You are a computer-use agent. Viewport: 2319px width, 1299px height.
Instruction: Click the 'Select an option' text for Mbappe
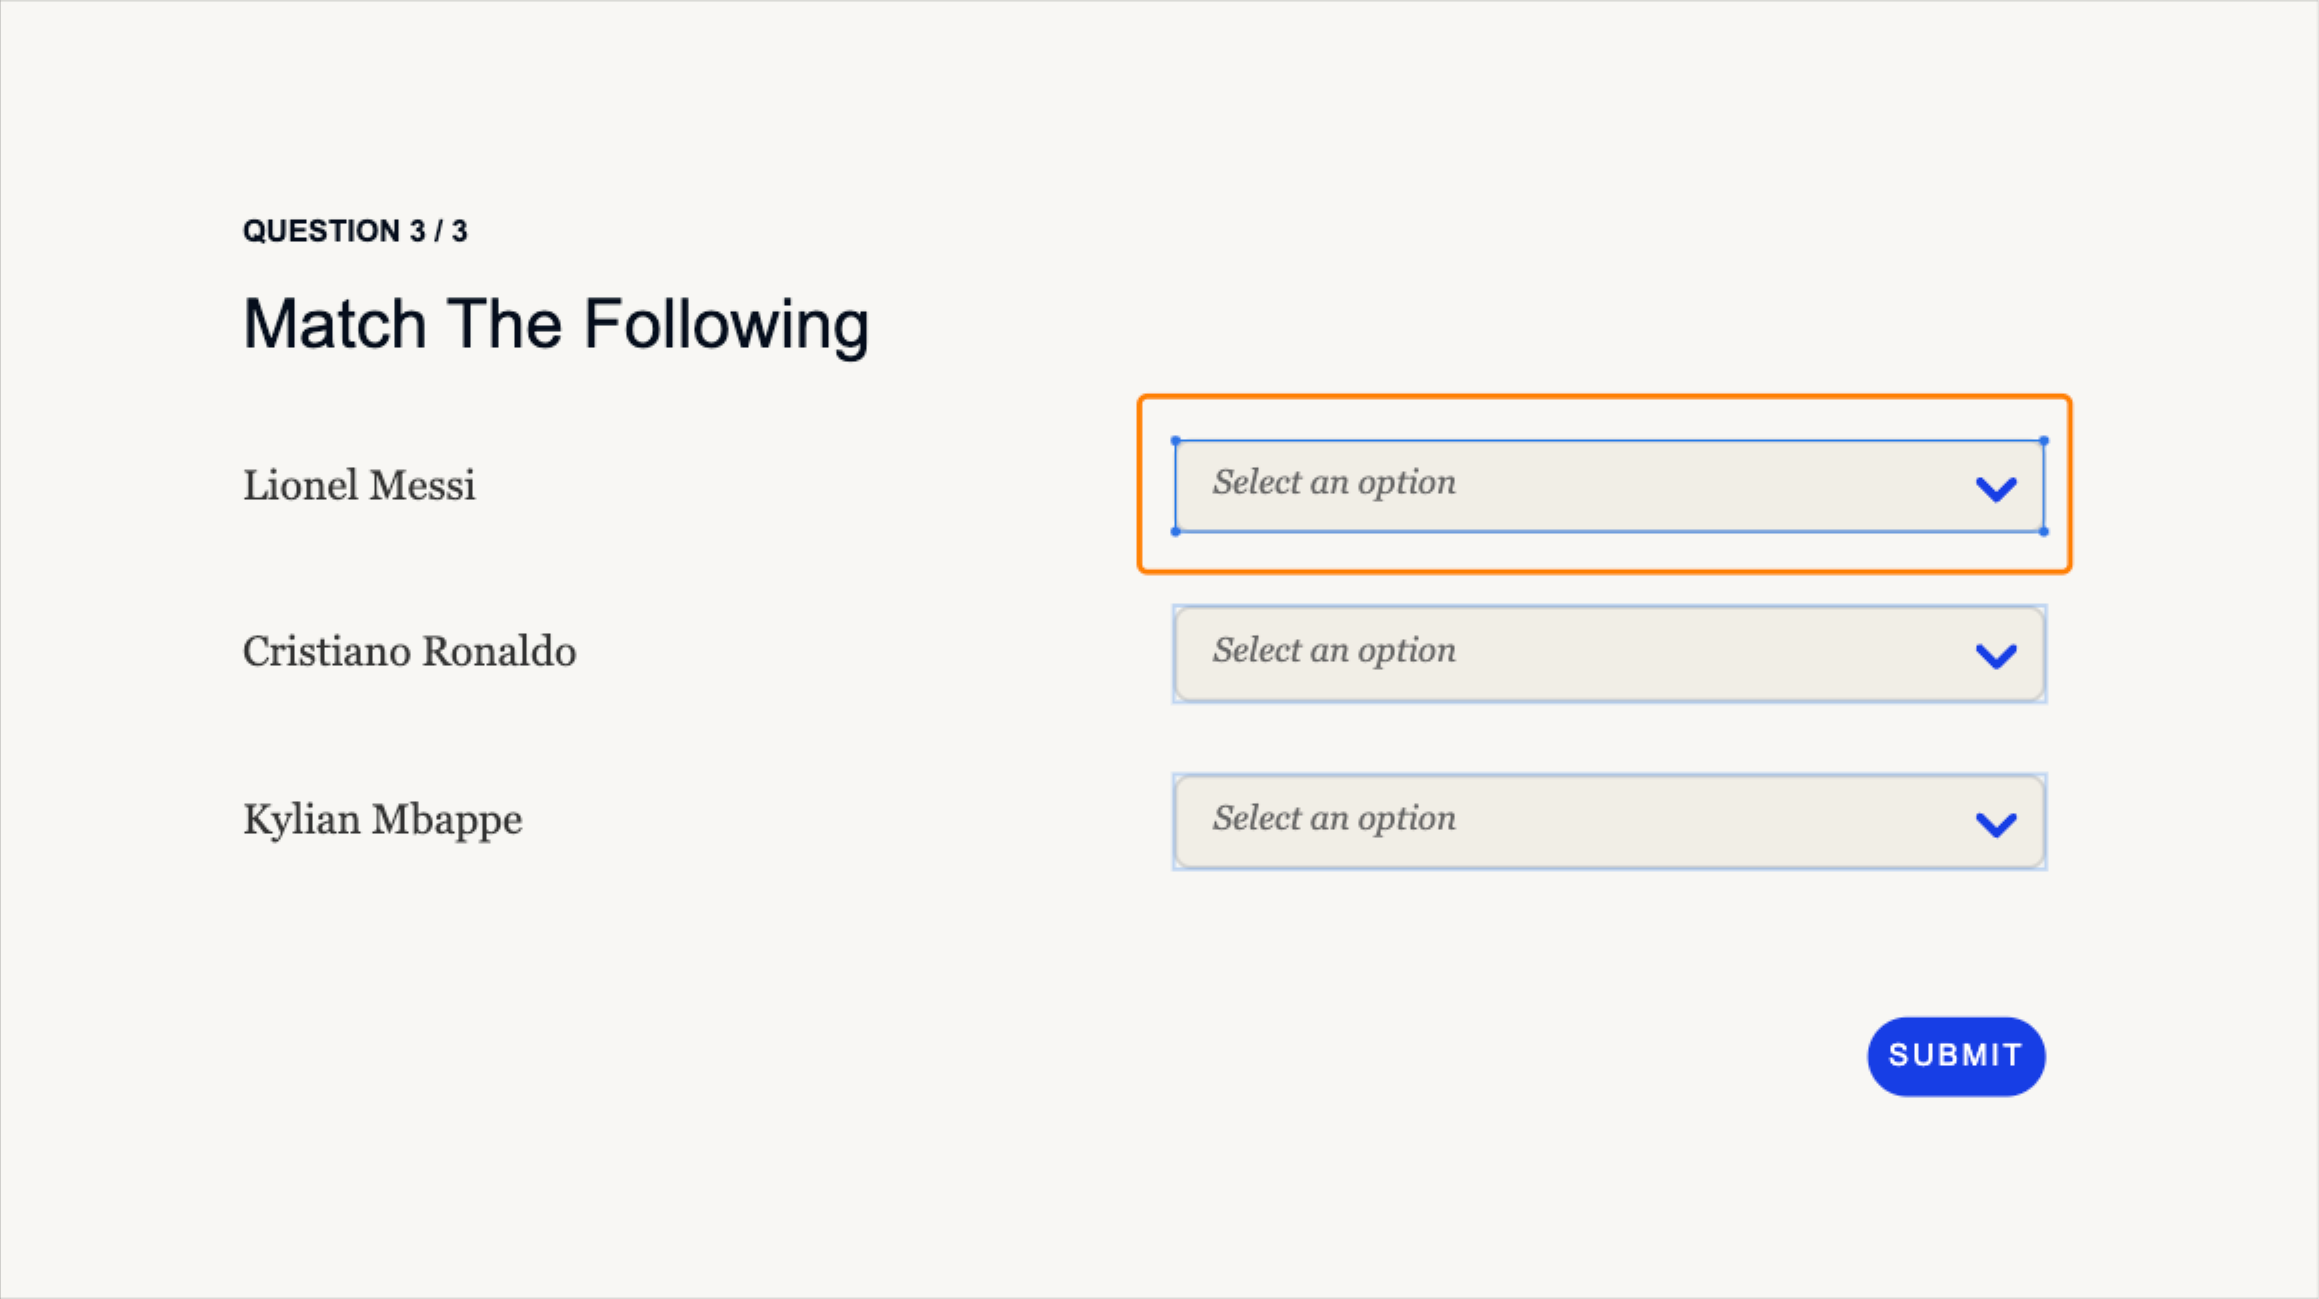point(1334,818)
